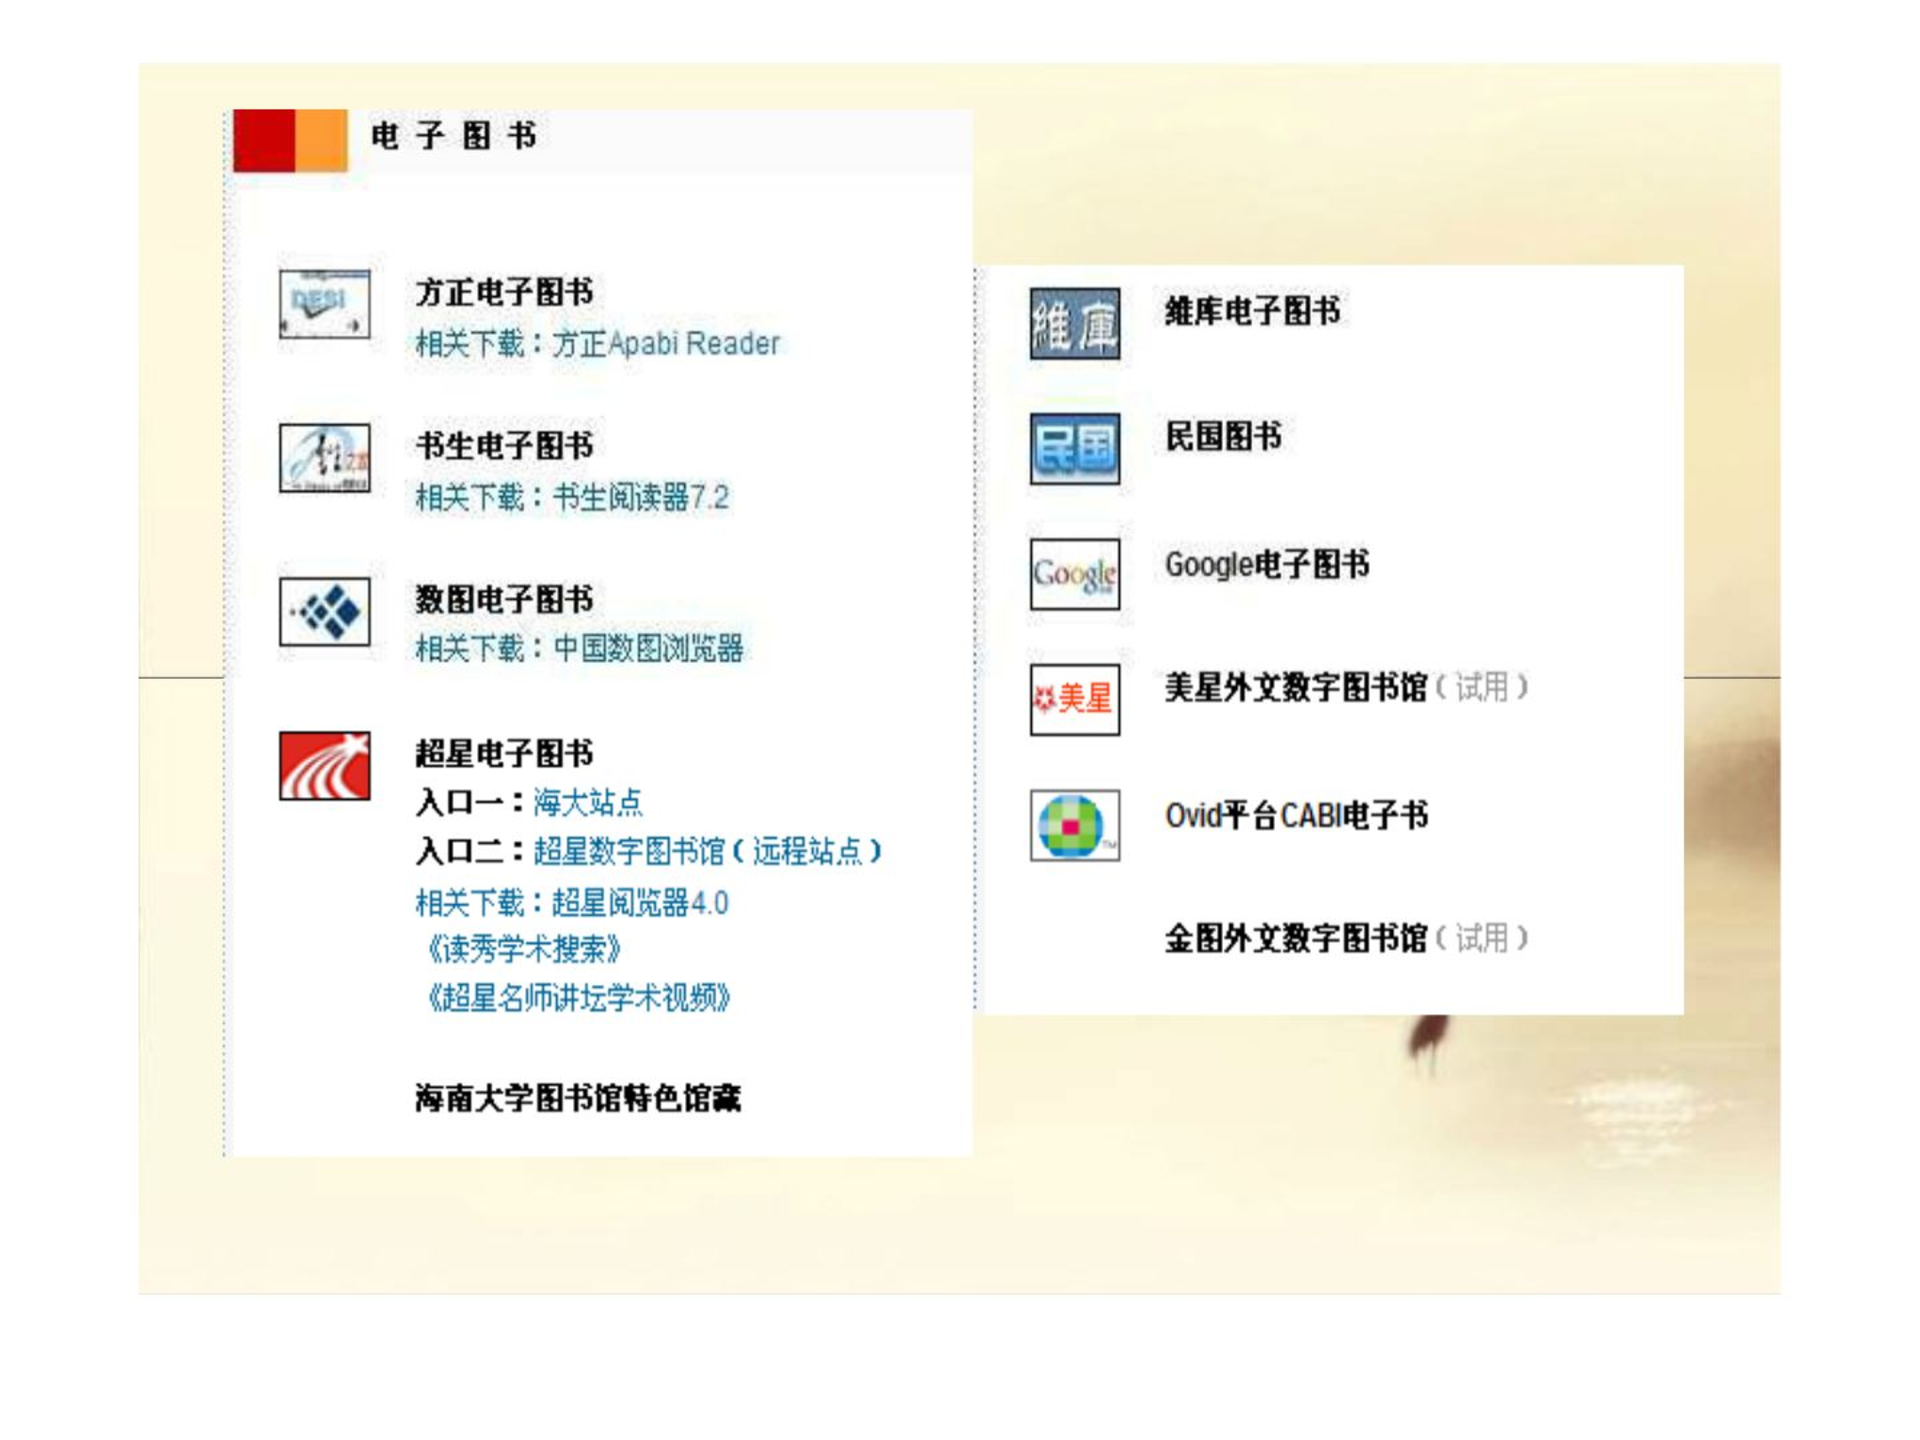The height and width of the screenshot is (1440, 1920).
Task: Open the 数图电子图书 title link
Action: [504, 599]
